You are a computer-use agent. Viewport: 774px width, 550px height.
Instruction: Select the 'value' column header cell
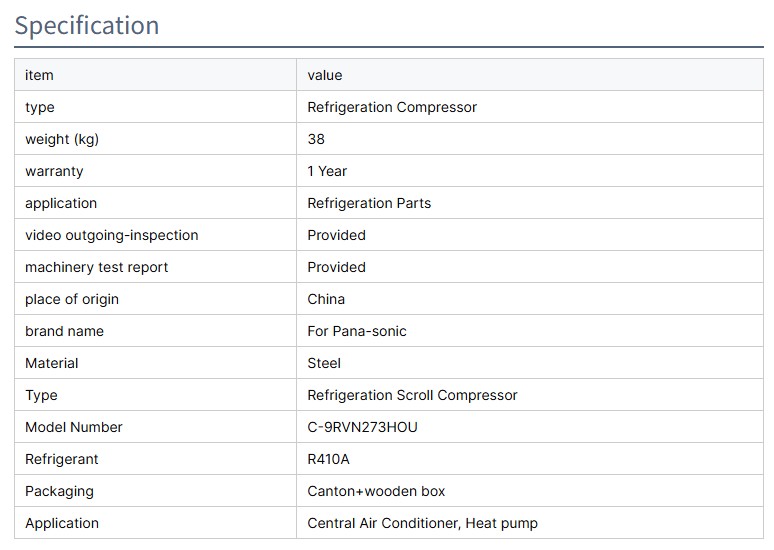click(x=325, y=75)
